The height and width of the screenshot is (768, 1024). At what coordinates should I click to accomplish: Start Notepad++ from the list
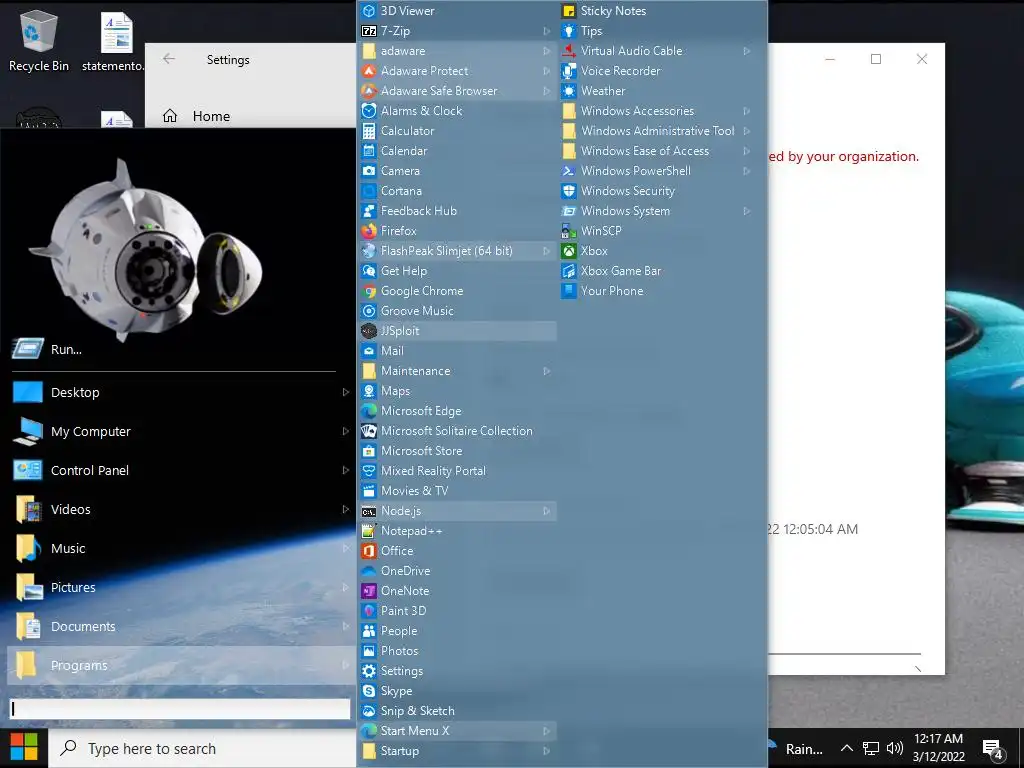pos(369,531)
